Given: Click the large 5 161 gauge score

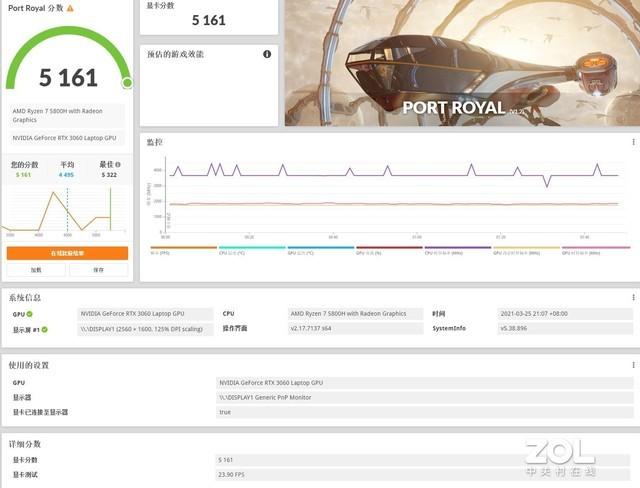Looking at the screenshot, I should (x=68, y=78).
